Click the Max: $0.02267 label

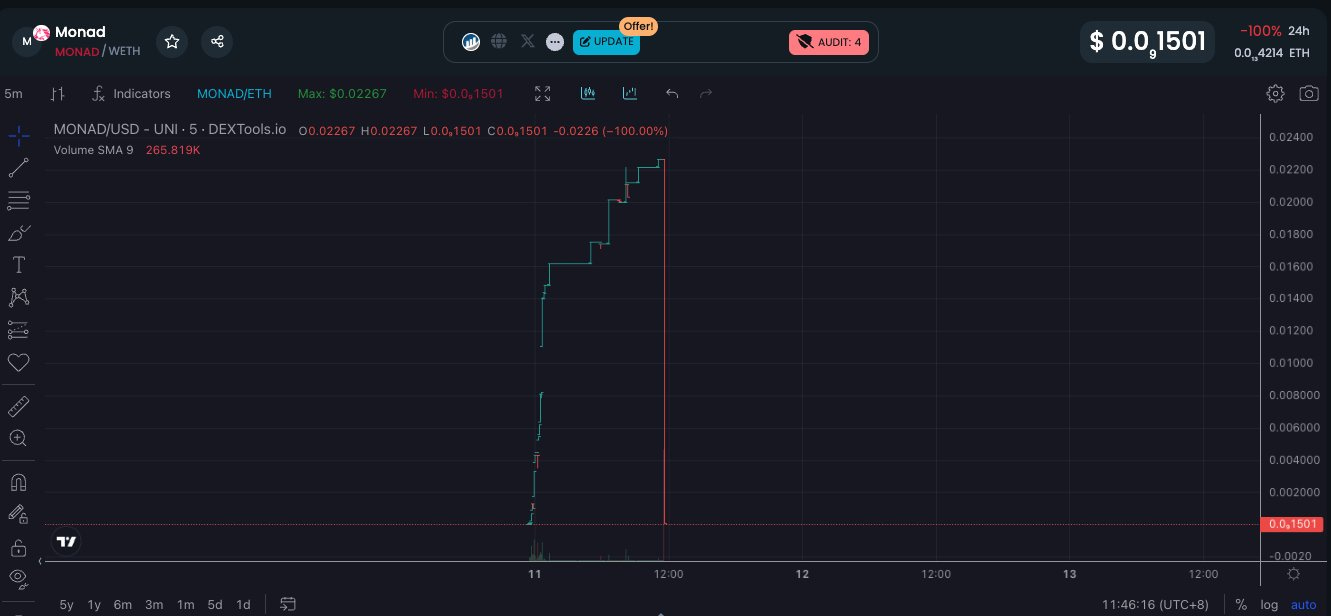point(342,93)
